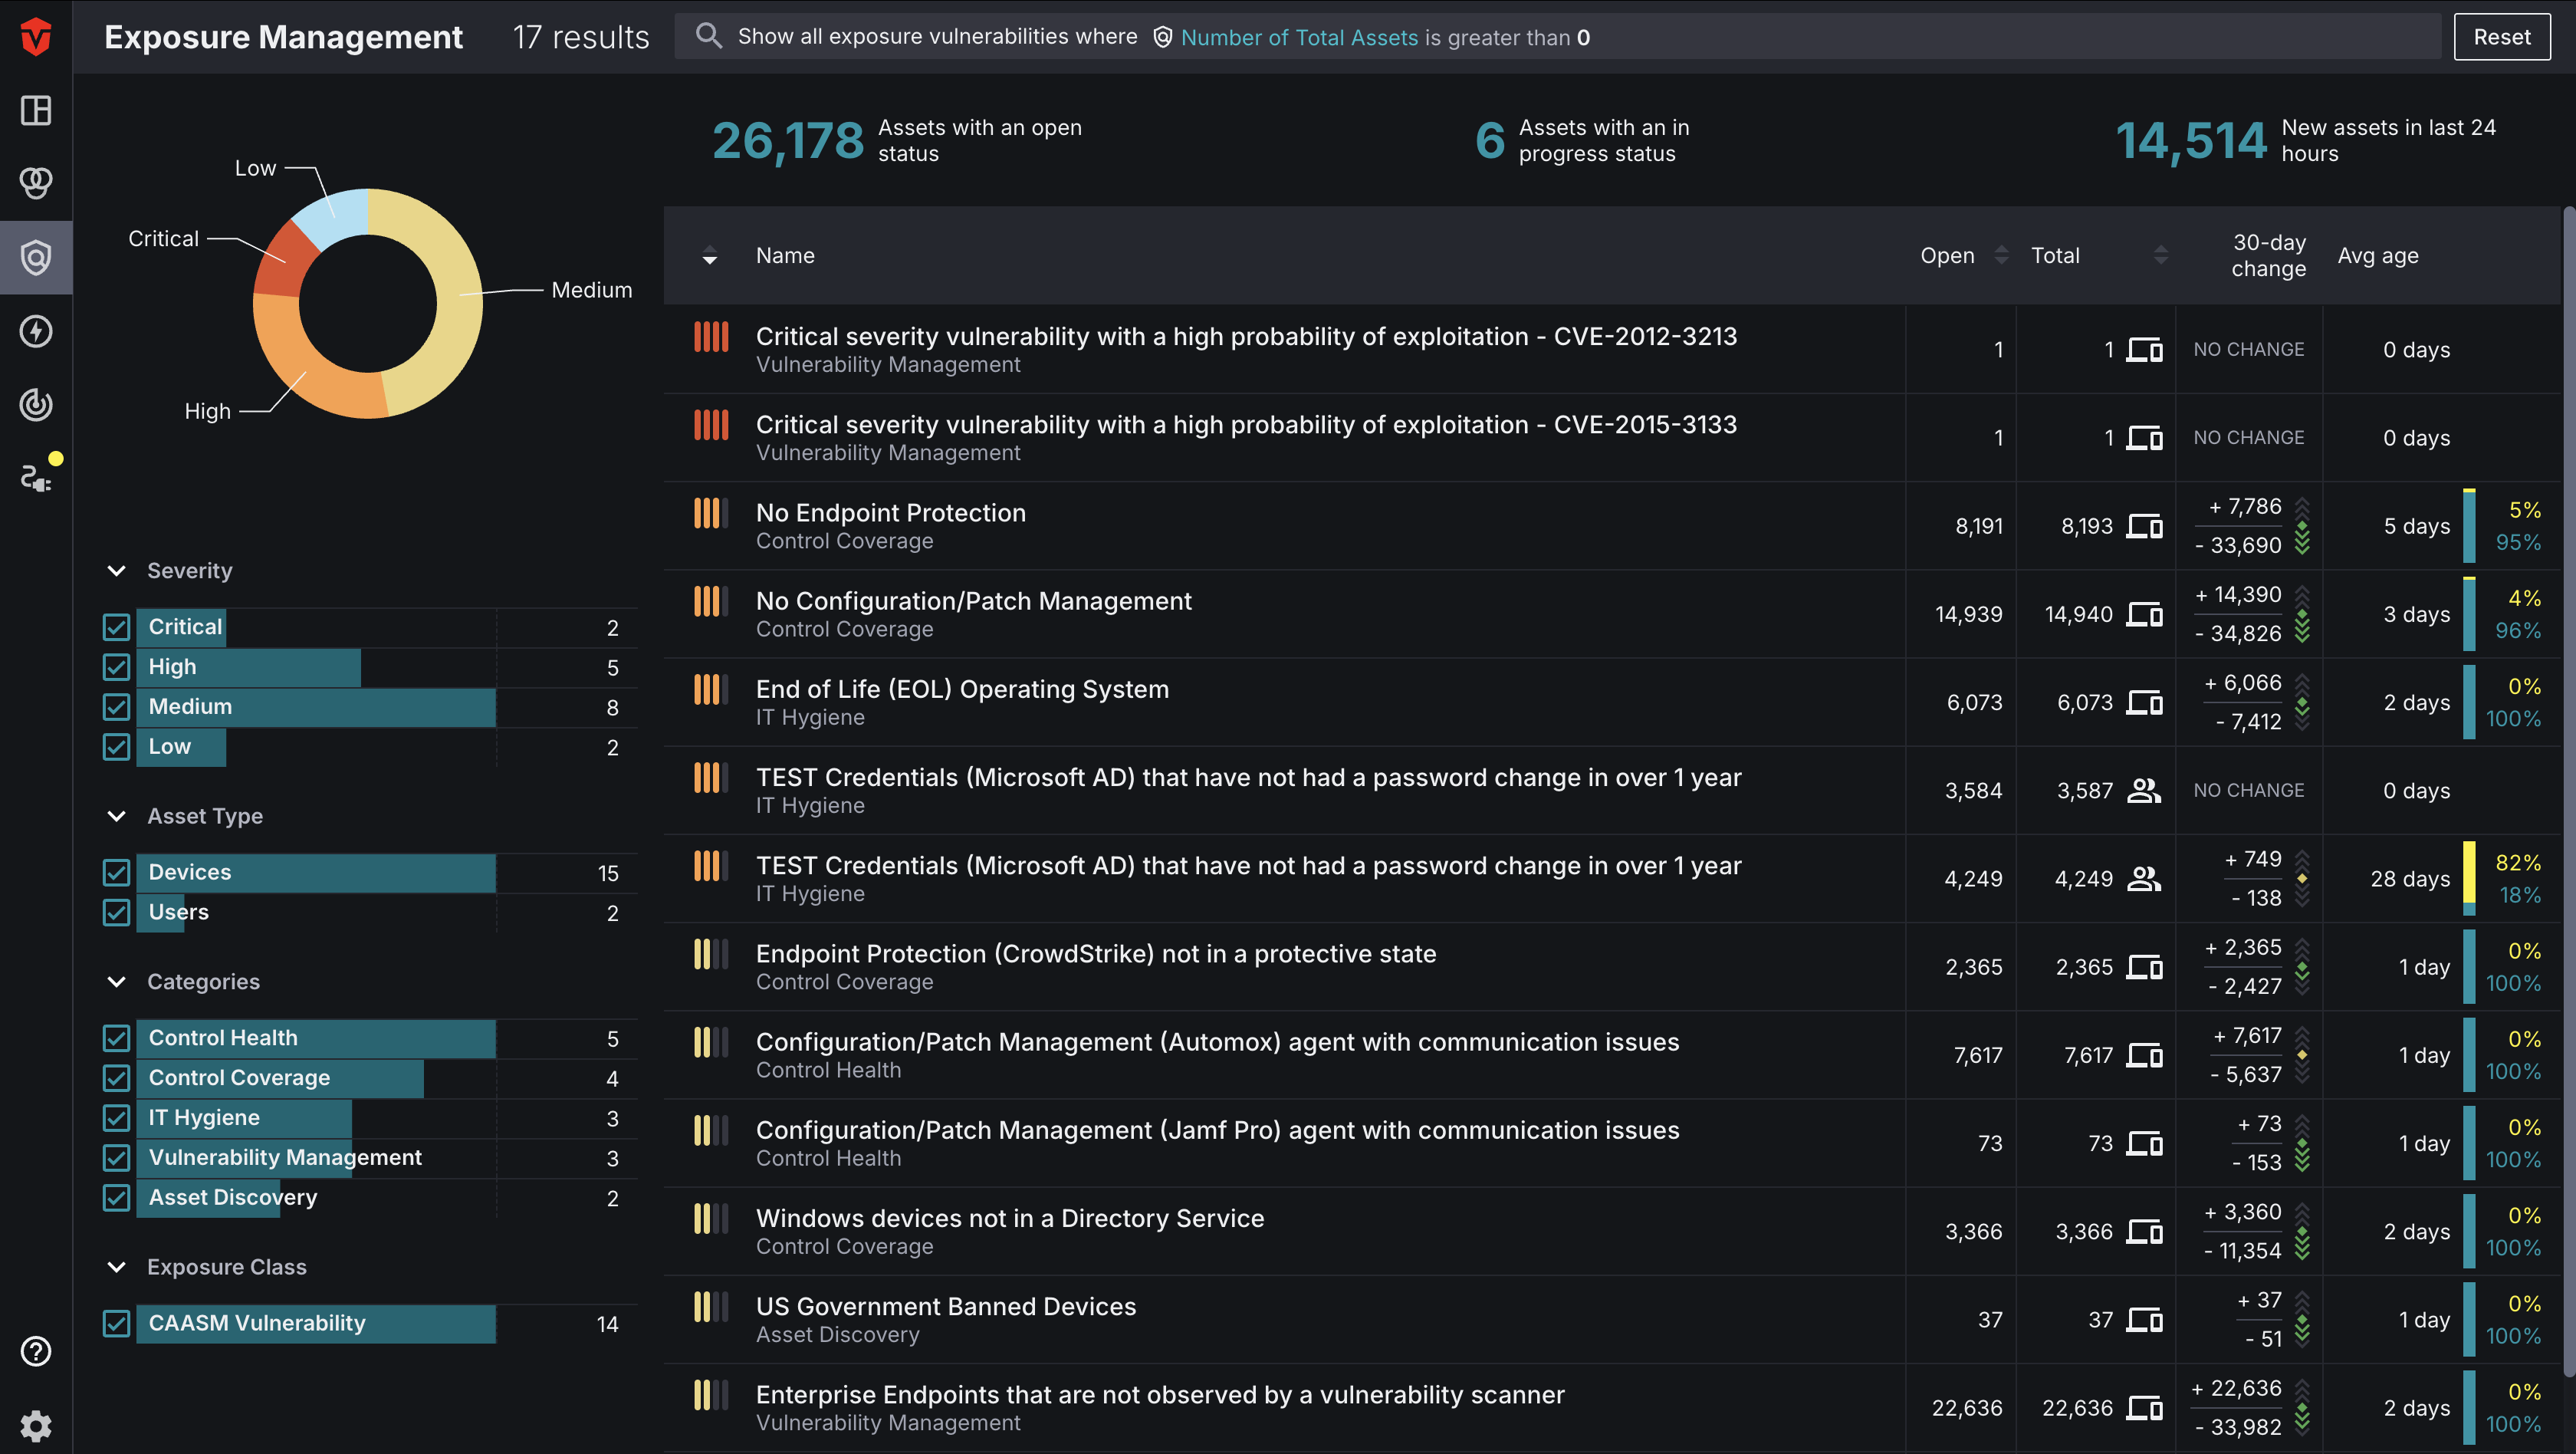2576x1454 pixels.
Task: Open the dashboard panel from the sidebar
Action: (x=36, y=111)
